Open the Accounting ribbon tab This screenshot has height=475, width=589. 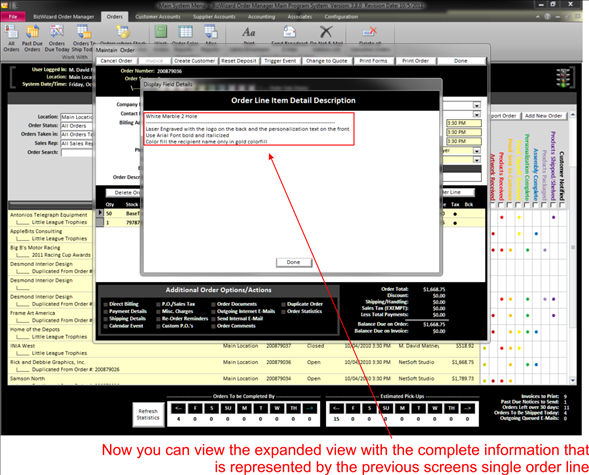coord(261,17)
